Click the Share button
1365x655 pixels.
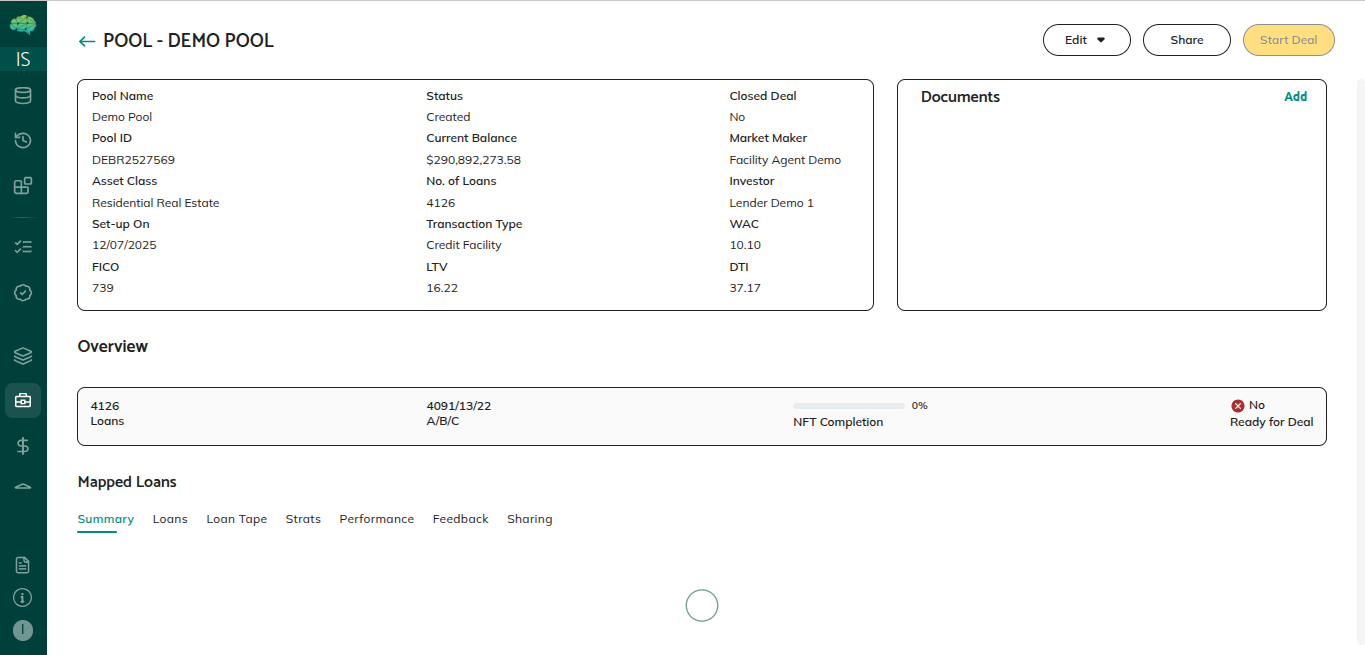1186,40
